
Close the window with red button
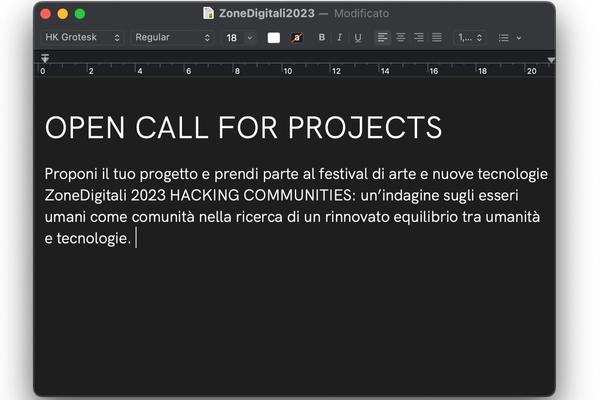pyautogui.click(x=46, y=14)
